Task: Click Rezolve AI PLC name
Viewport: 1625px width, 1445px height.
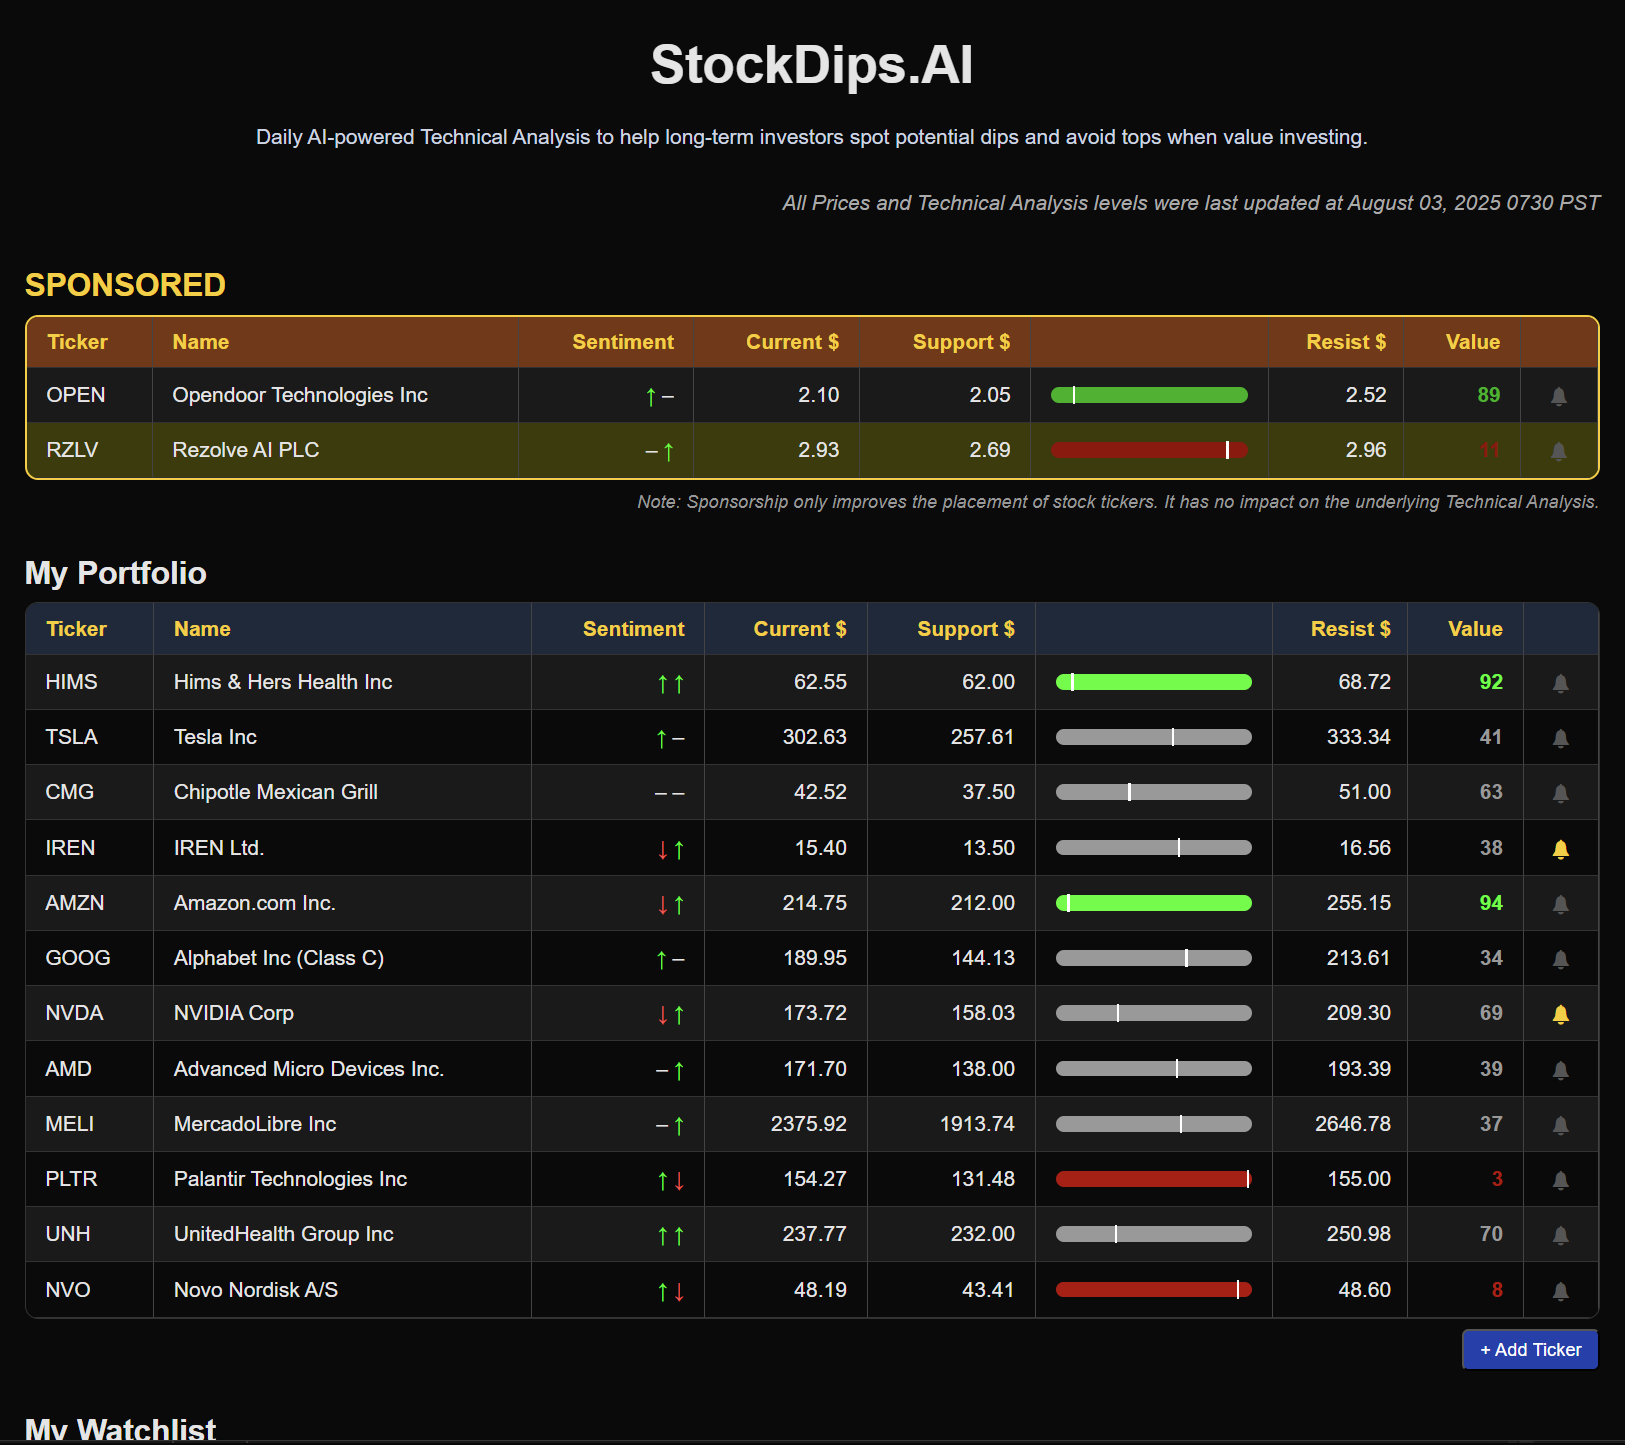Action: pyautogui.click(x=246, y=450)
